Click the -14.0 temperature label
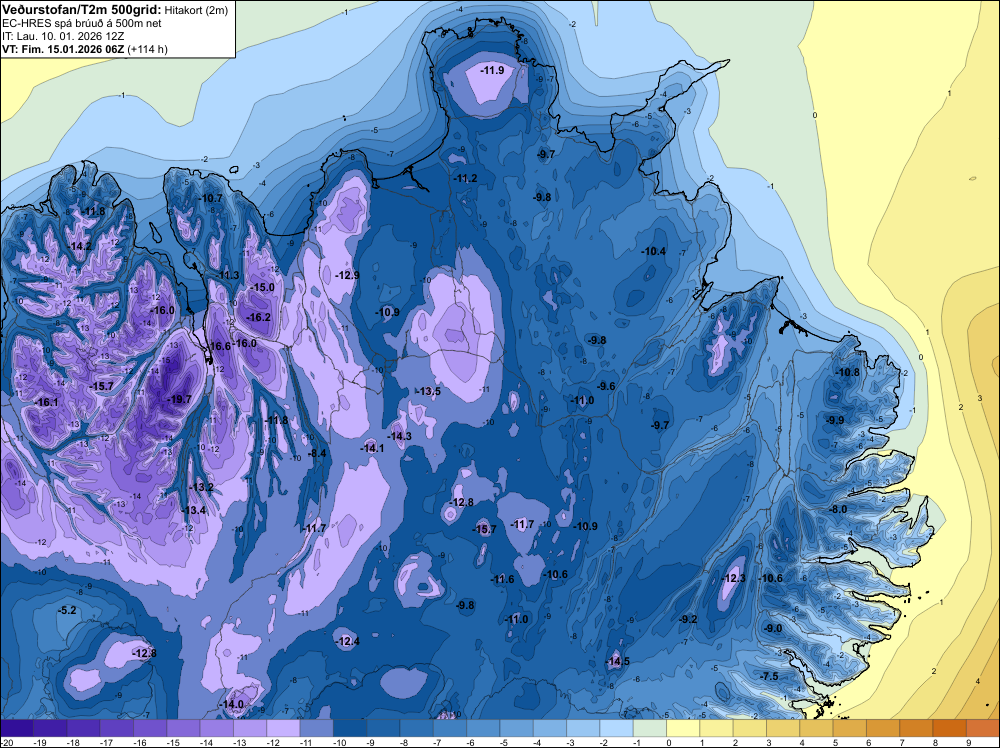This screenshot has width=1000, height=748. click(x=232, y=705)
